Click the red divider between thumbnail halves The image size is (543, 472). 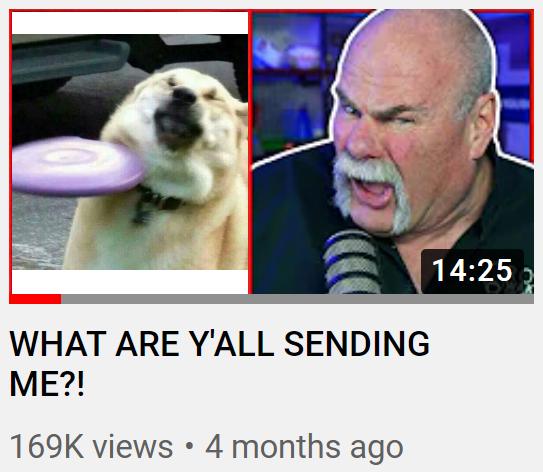pos(250,152)
